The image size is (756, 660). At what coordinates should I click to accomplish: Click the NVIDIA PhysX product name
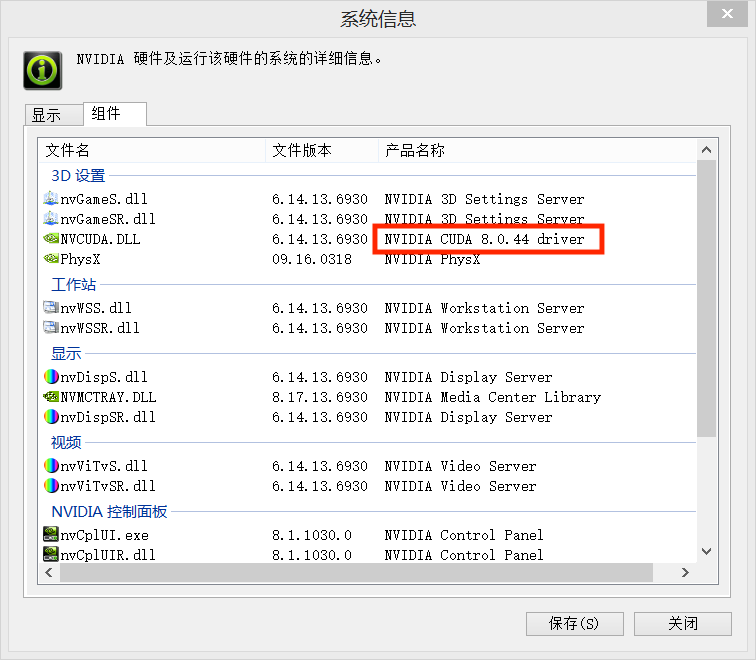tap(432, 259)
